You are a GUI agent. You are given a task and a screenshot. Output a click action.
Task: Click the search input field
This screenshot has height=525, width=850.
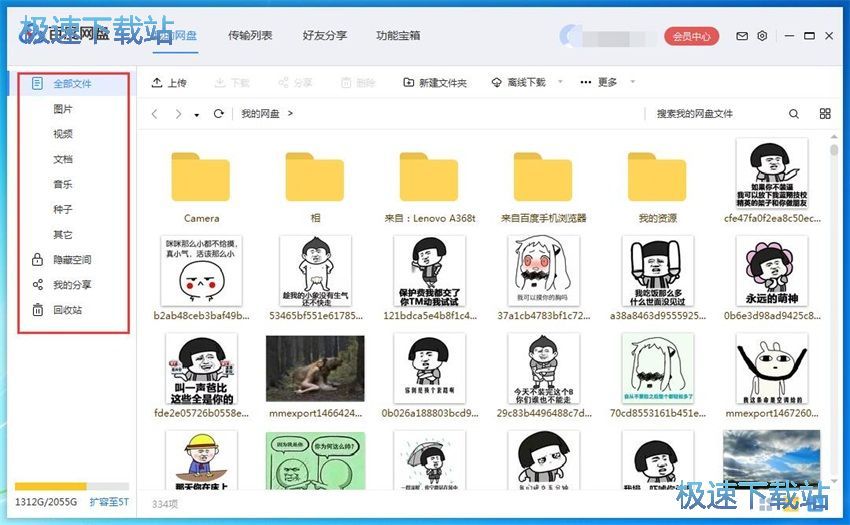(x=716, y=114)
